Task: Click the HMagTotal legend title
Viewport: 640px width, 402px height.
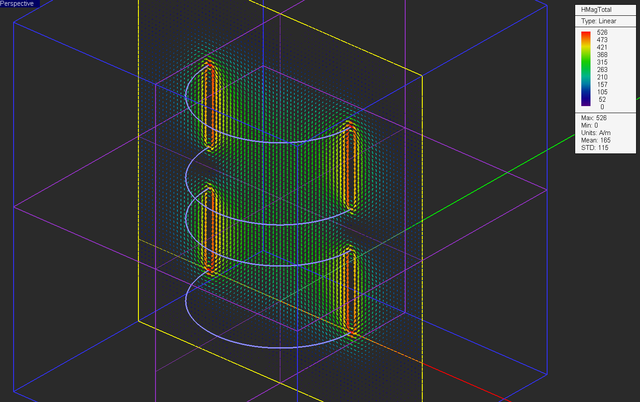Action: (x=596, y=10)
